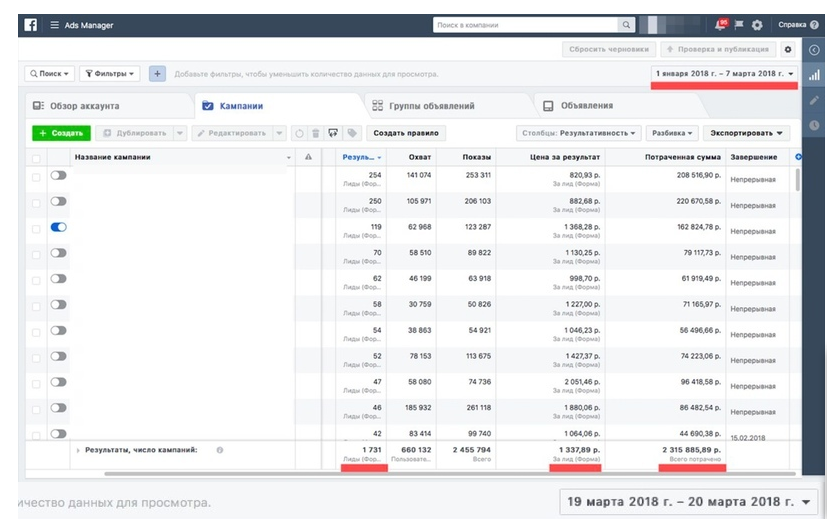Screen dimensions: 827x519
Task: Open settings gear in top bar
Action: [x=757, y=25]
